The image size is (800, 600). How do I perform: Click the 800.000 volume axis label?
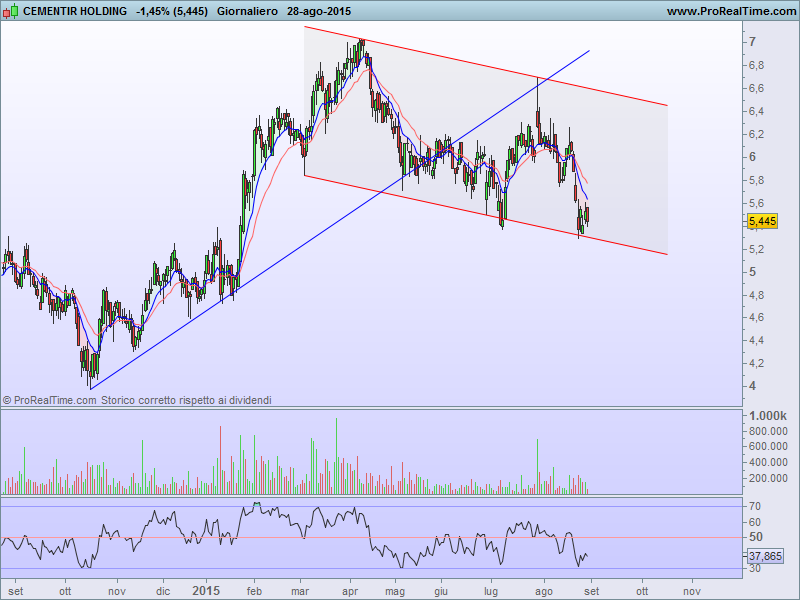point(768,431)
